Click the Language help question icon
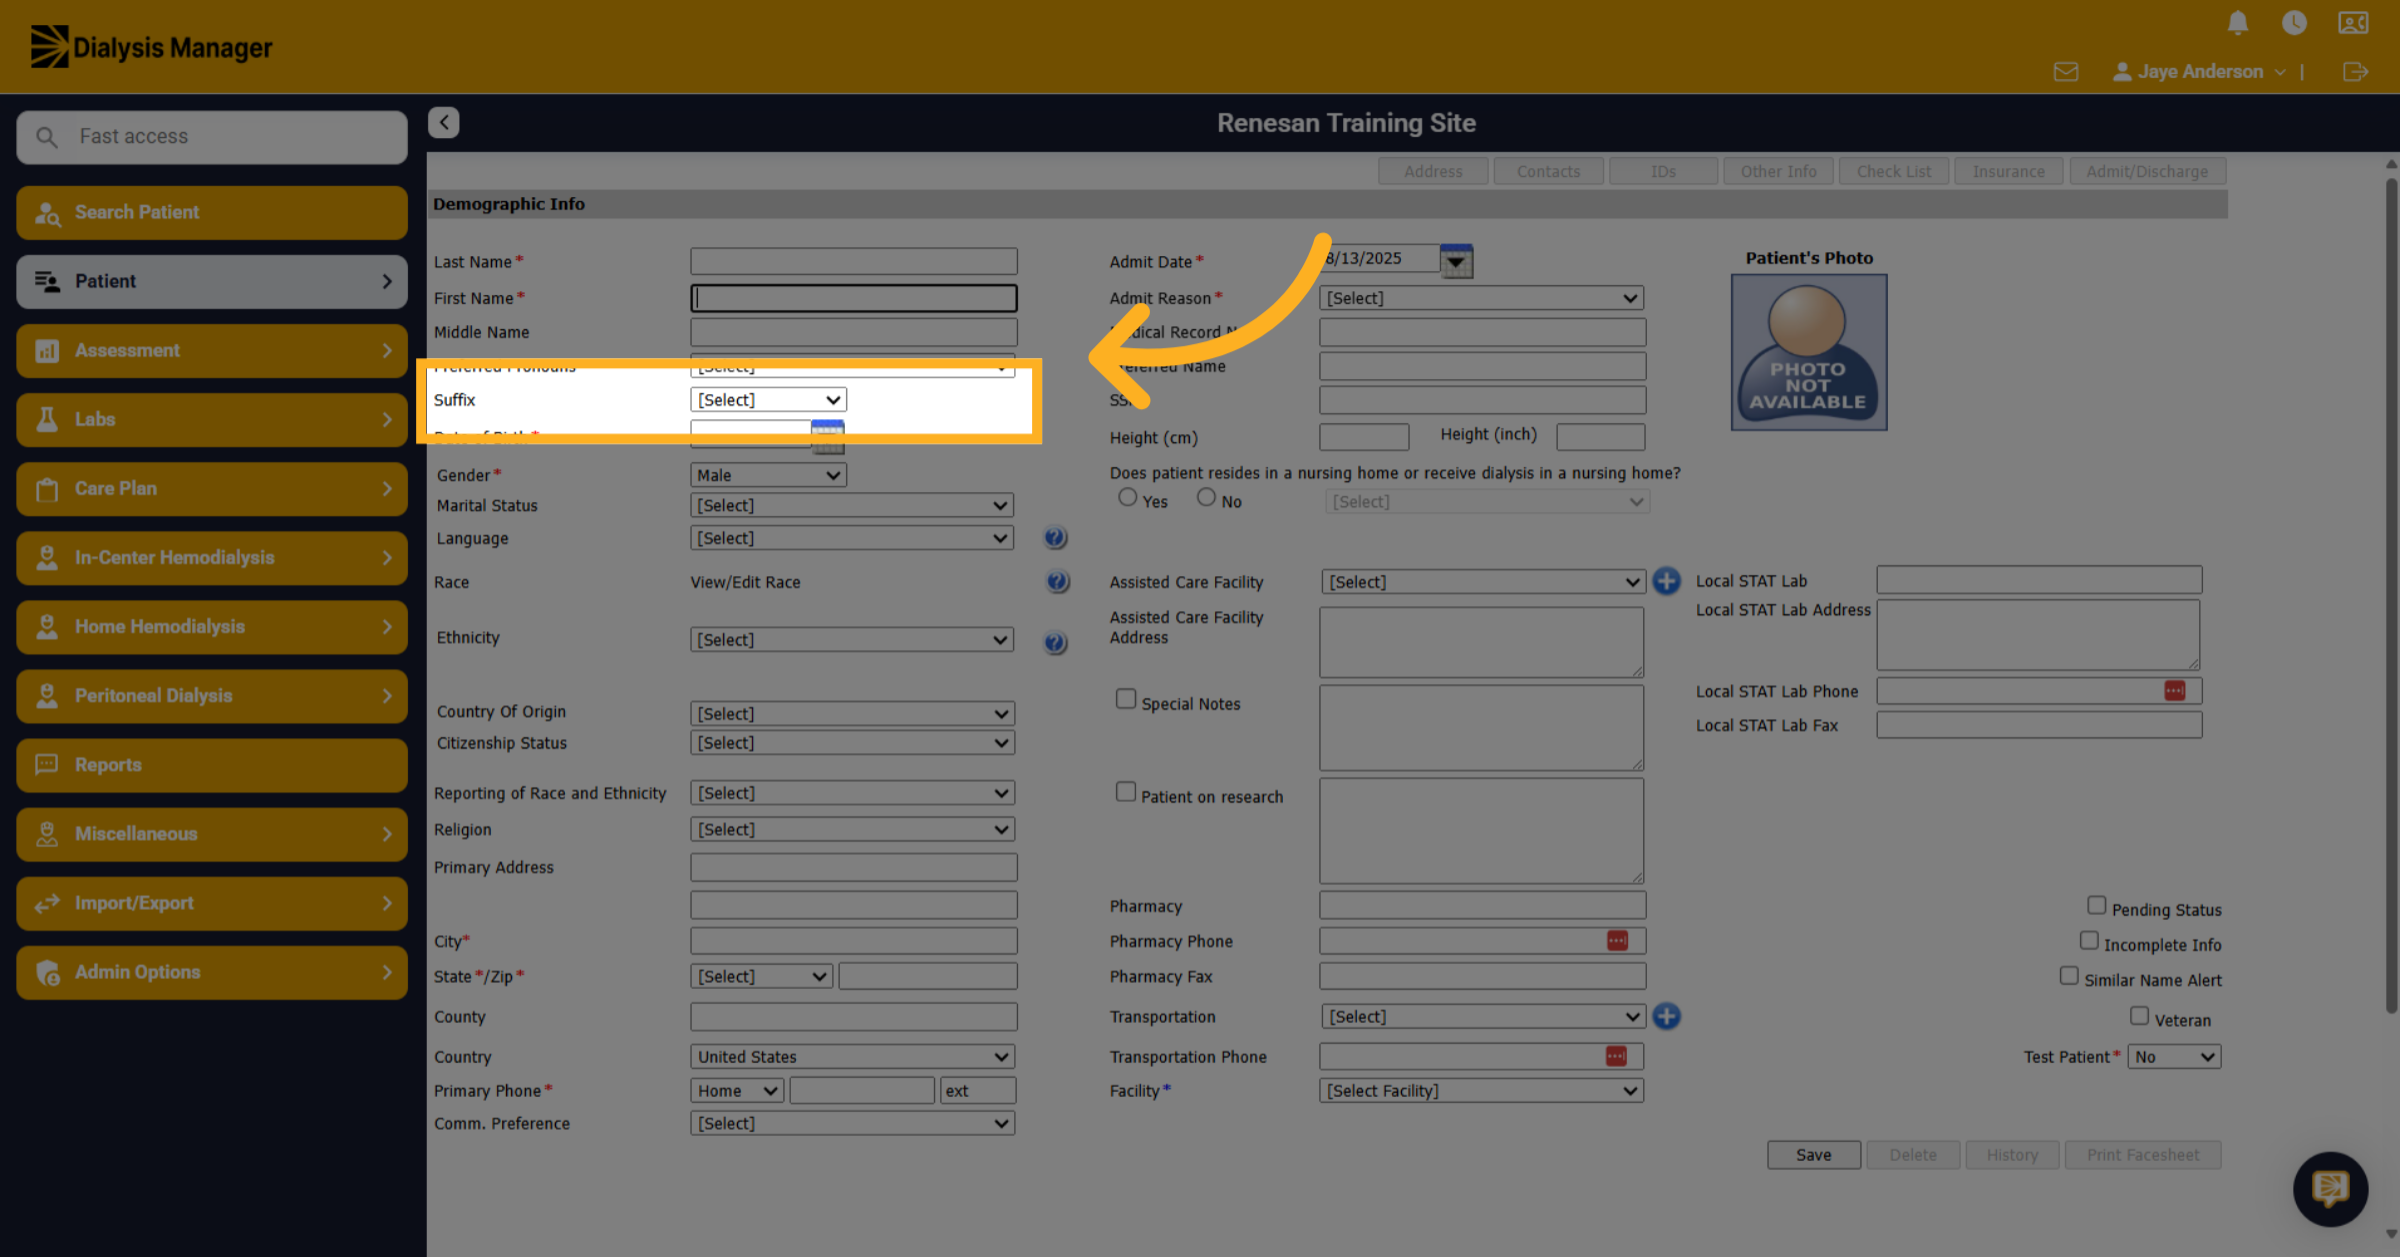Image resolution: width=2400 pixels, height=1257 pixels. tap(1055, 538)
